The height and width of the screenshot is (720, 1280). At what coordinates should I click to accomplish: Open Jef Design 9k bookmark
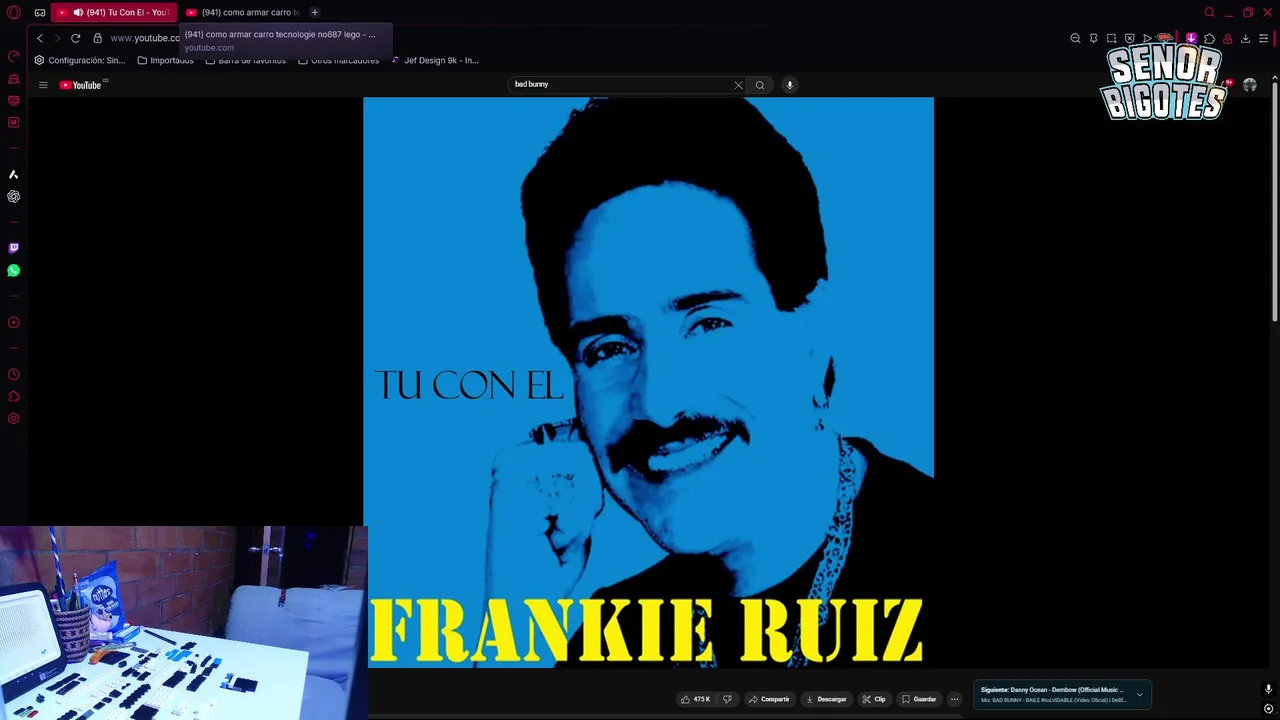435,60
